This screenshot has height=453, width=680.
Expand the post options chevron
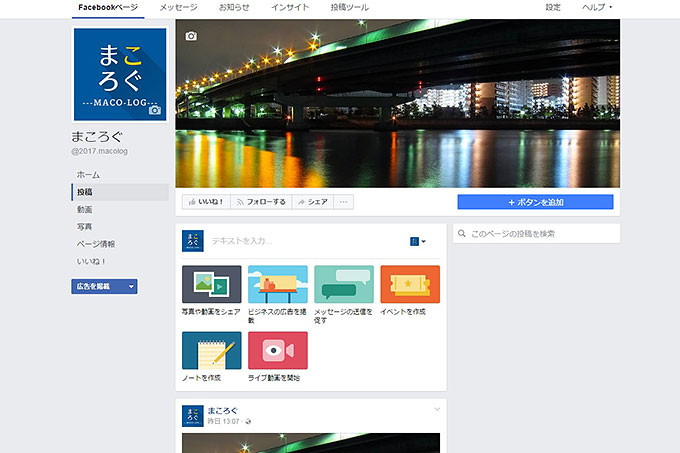[x=437, y=409]
